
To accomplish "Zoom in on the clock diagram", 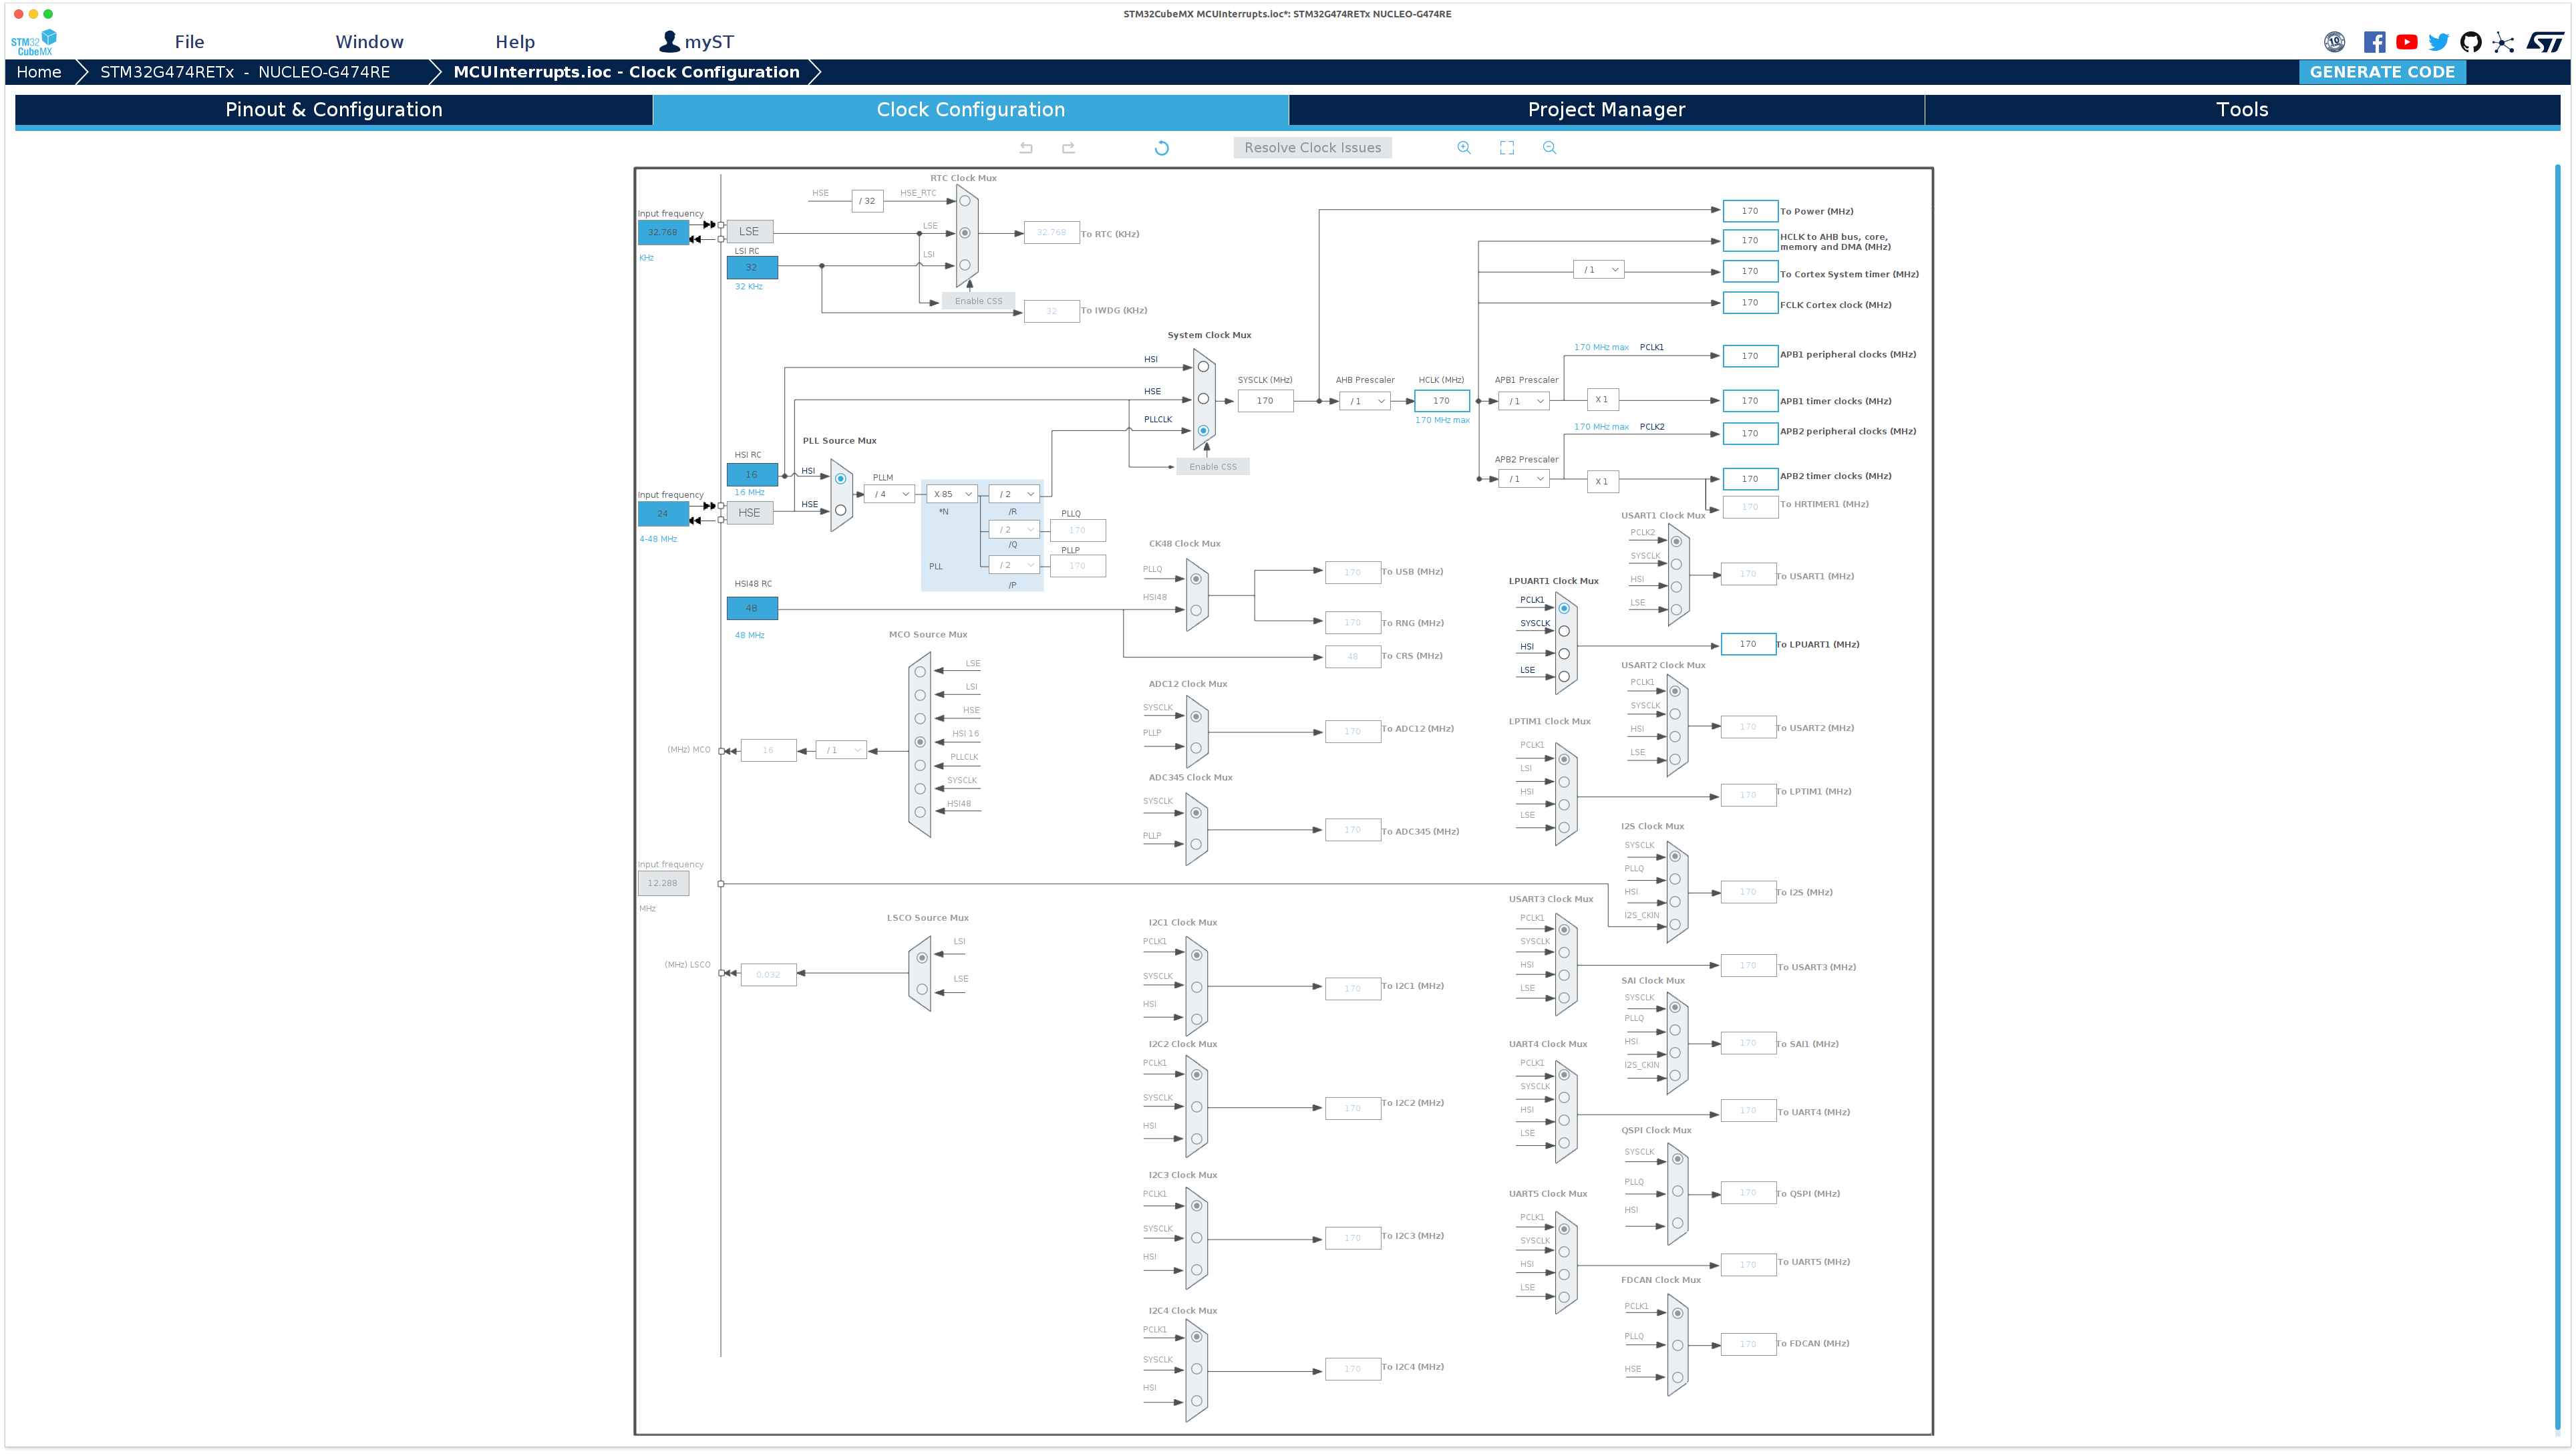I will (x=1464, y=148).
